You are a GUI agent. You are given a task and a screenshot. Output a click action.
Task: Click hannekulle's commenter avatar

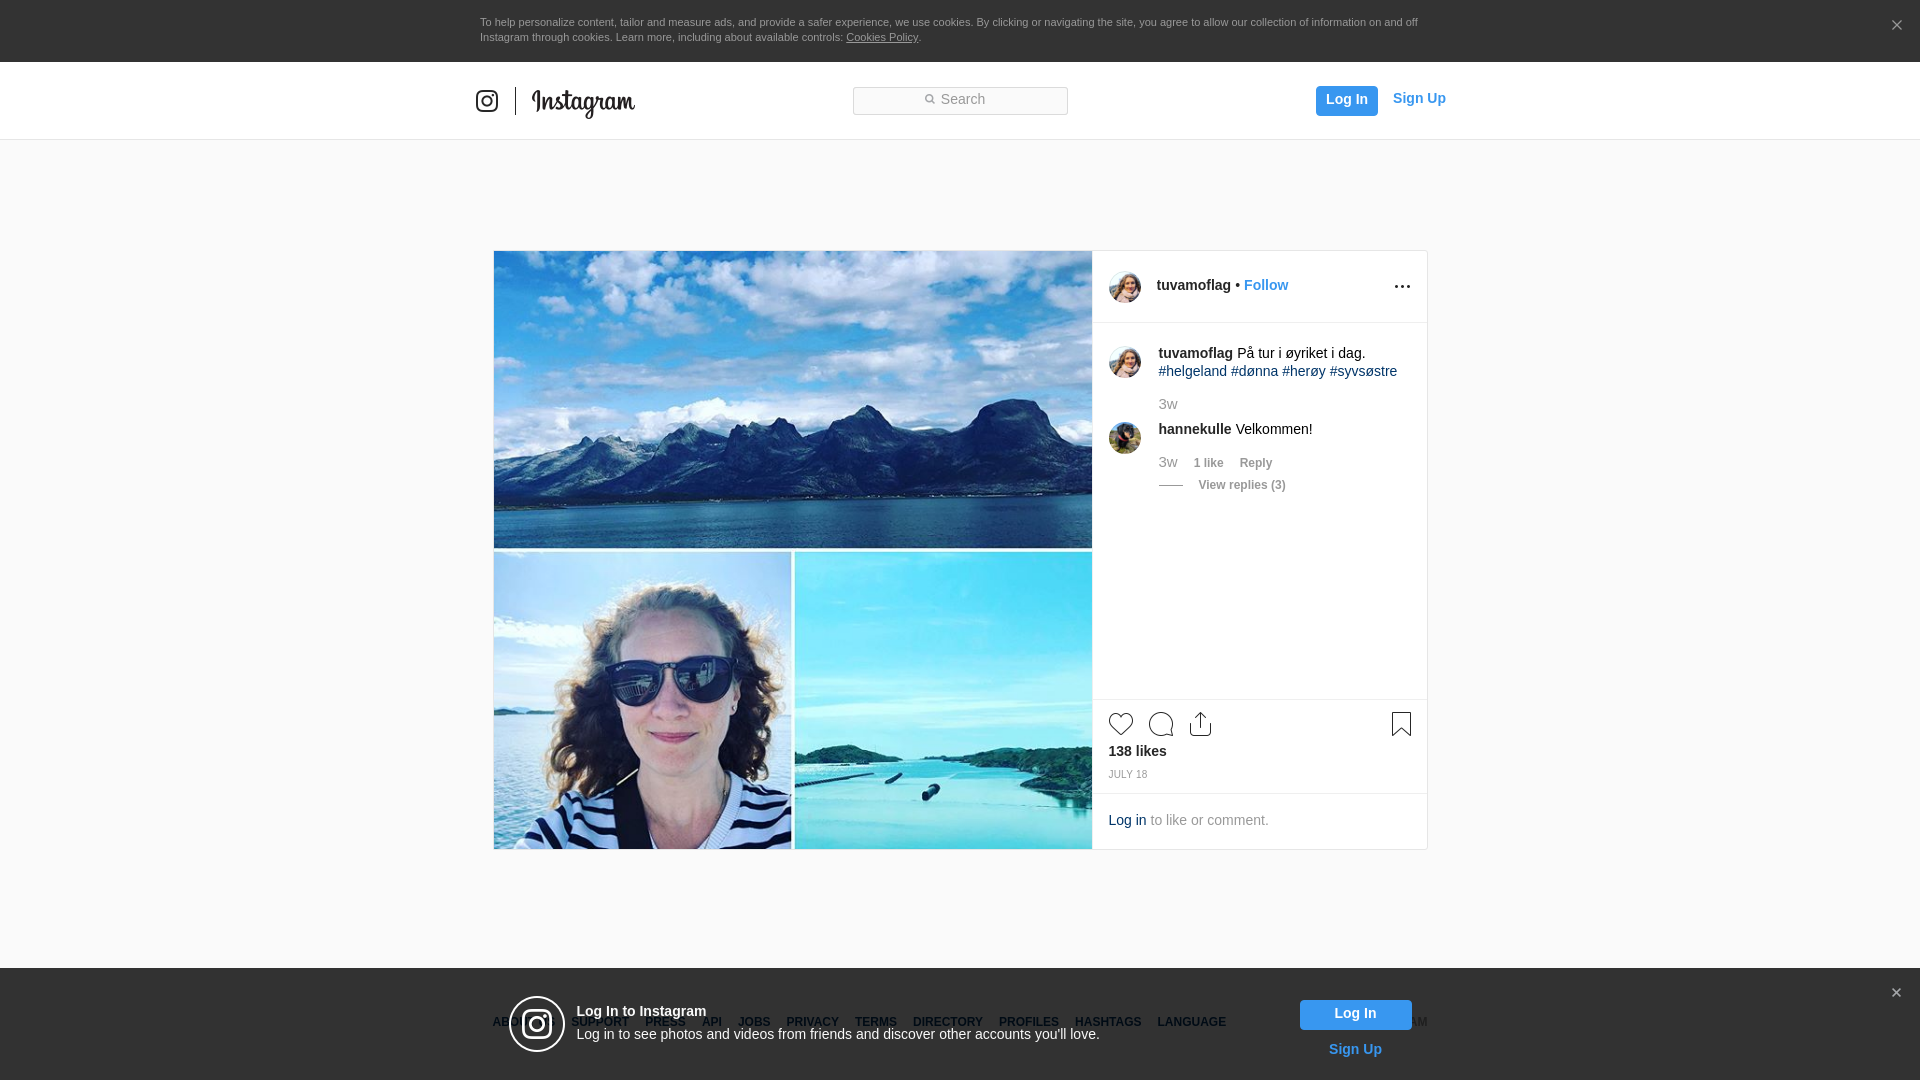(1125, 438)
